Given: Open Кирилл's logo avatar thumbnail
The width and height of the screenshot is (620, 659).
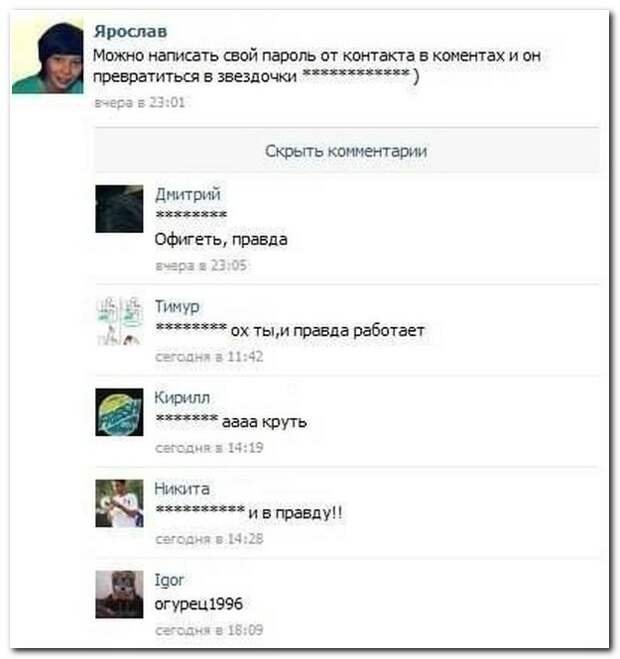Looking at the screenshot, I should (119, 412).
